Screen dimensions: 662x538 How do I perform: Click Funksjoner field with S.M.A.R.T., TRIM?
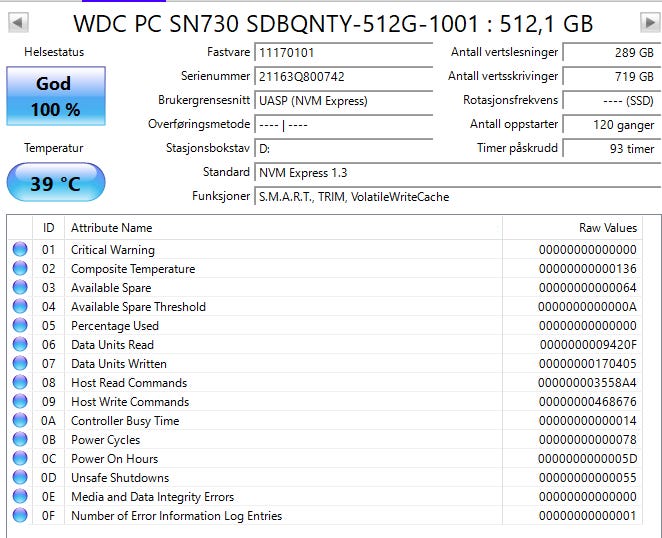tap(458, 197)
